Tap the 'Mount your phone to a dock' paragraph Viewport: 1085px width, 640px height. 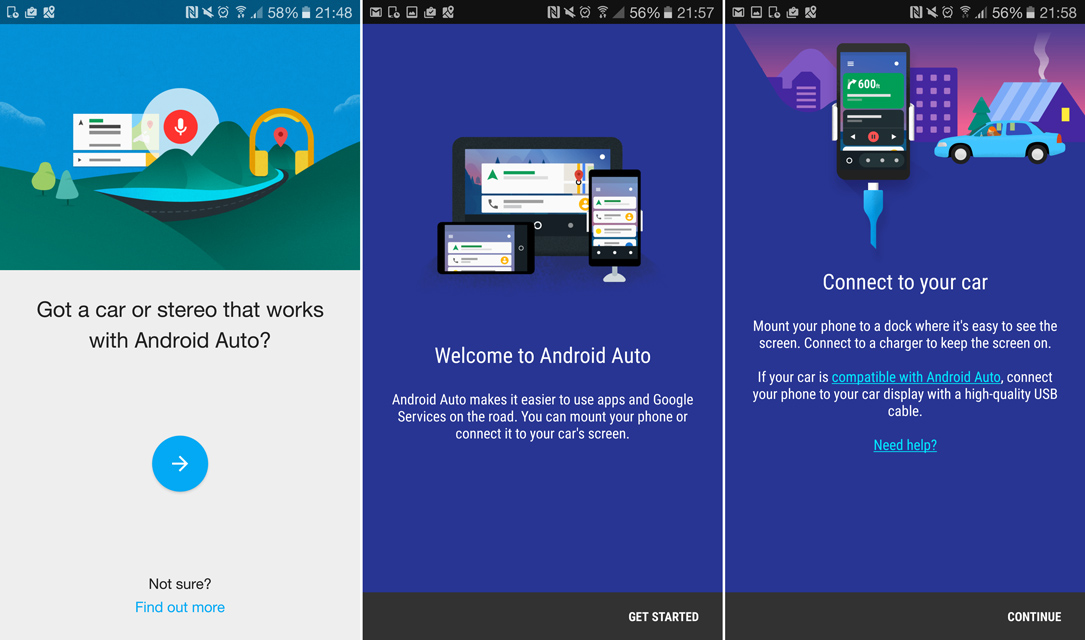(905, 335)
